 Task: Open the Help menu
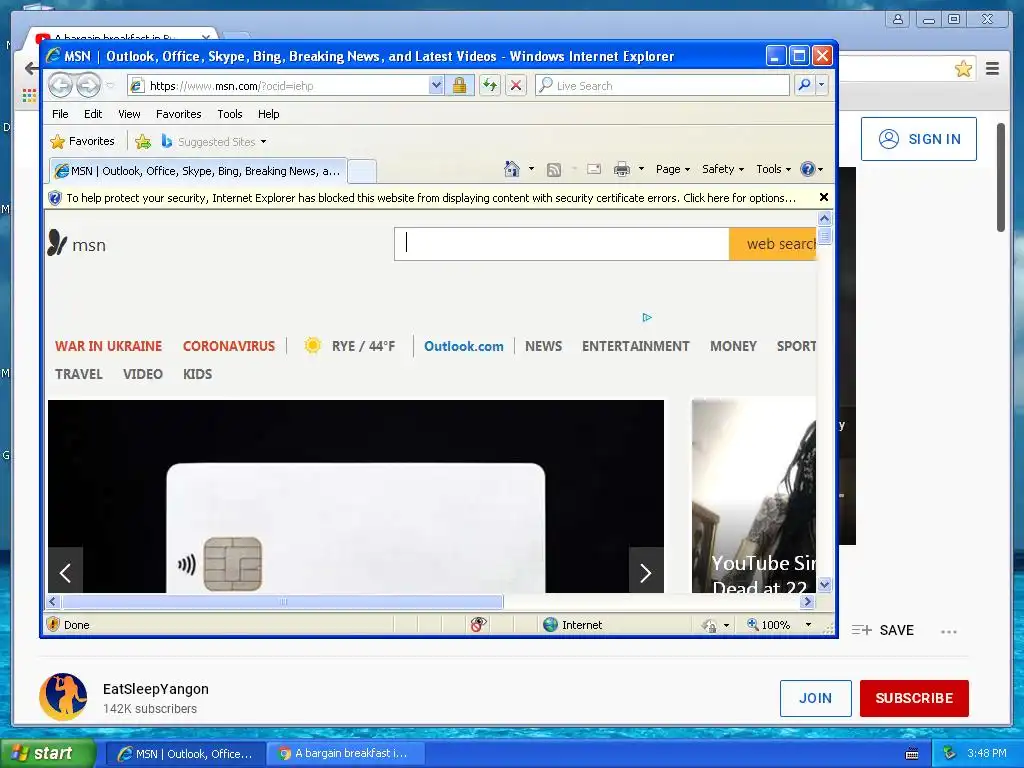pos(268,114)
